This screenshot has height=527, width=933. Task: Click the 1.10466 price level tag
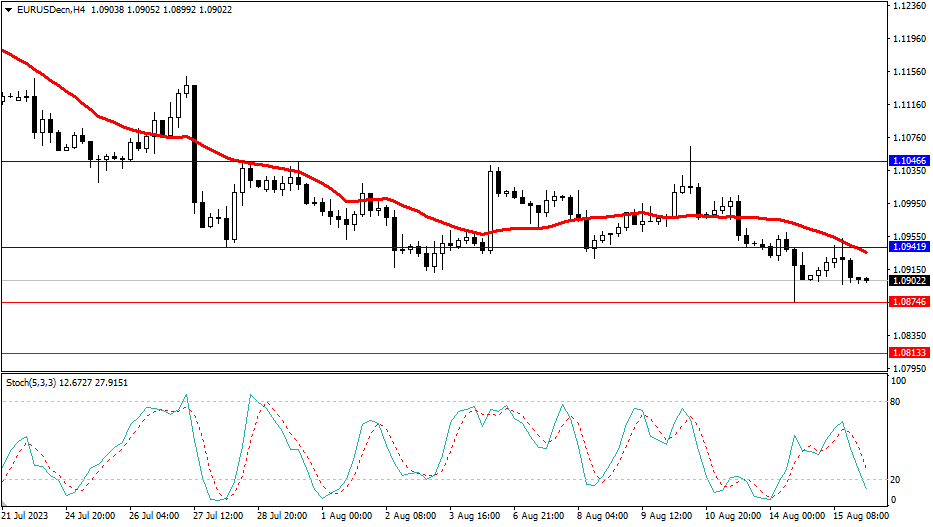point(908,161)
